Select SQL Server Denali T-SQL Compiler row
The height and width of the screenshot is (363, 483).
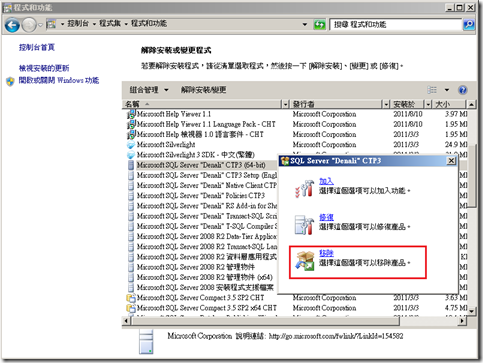click(x=202, y=226)
